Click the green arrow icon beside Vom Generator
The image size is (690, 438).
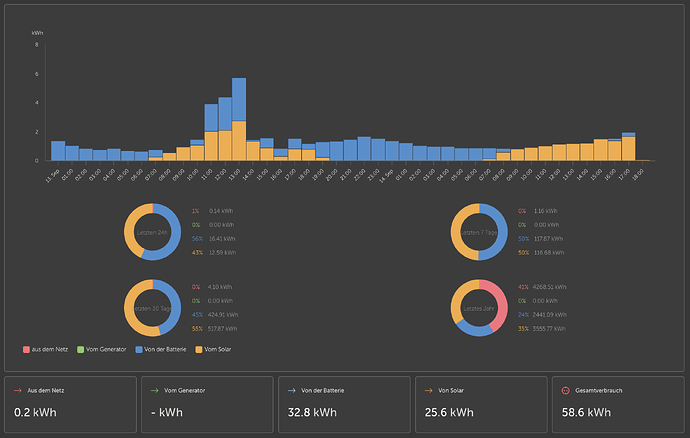[x=154, y=390]
